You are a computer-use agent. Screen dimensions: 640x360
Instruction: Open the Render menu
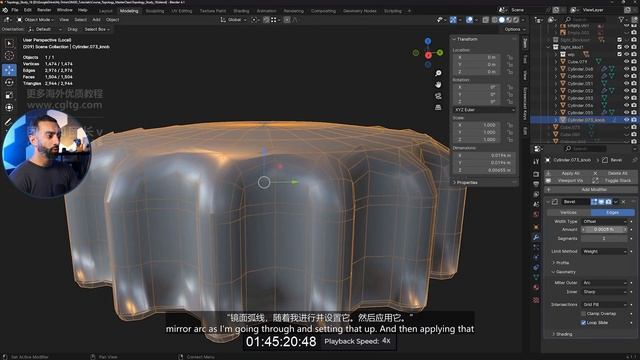point(44,10)
